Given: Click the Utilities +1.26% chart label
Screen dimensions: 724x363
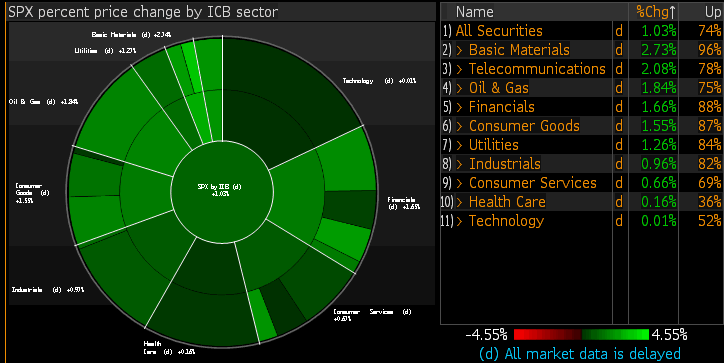Looking at the screenshot, I should coord(105,51).
